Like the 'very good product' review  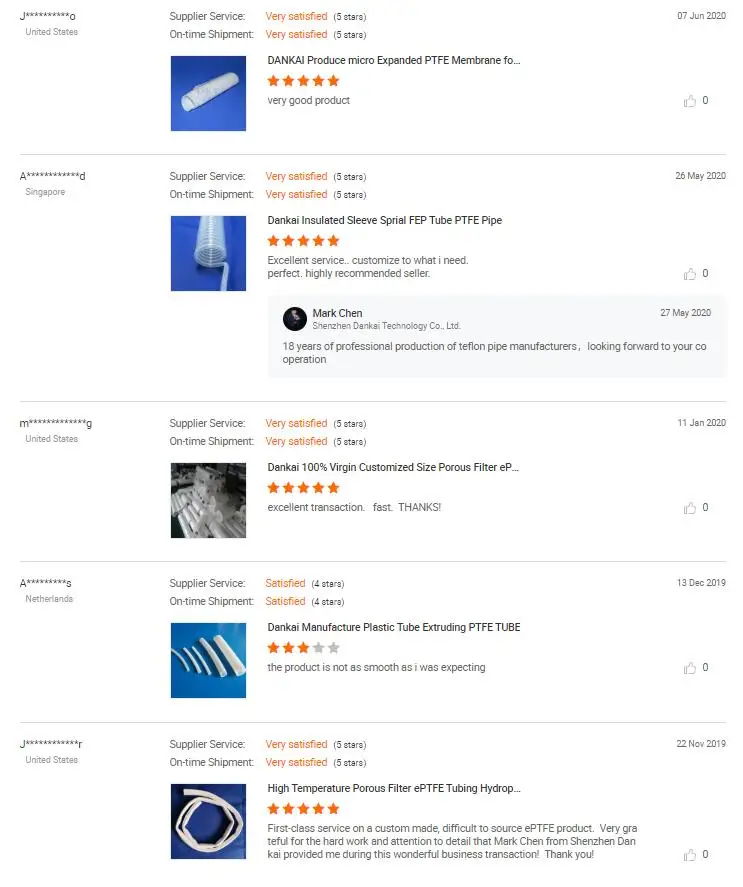[690, 101]
